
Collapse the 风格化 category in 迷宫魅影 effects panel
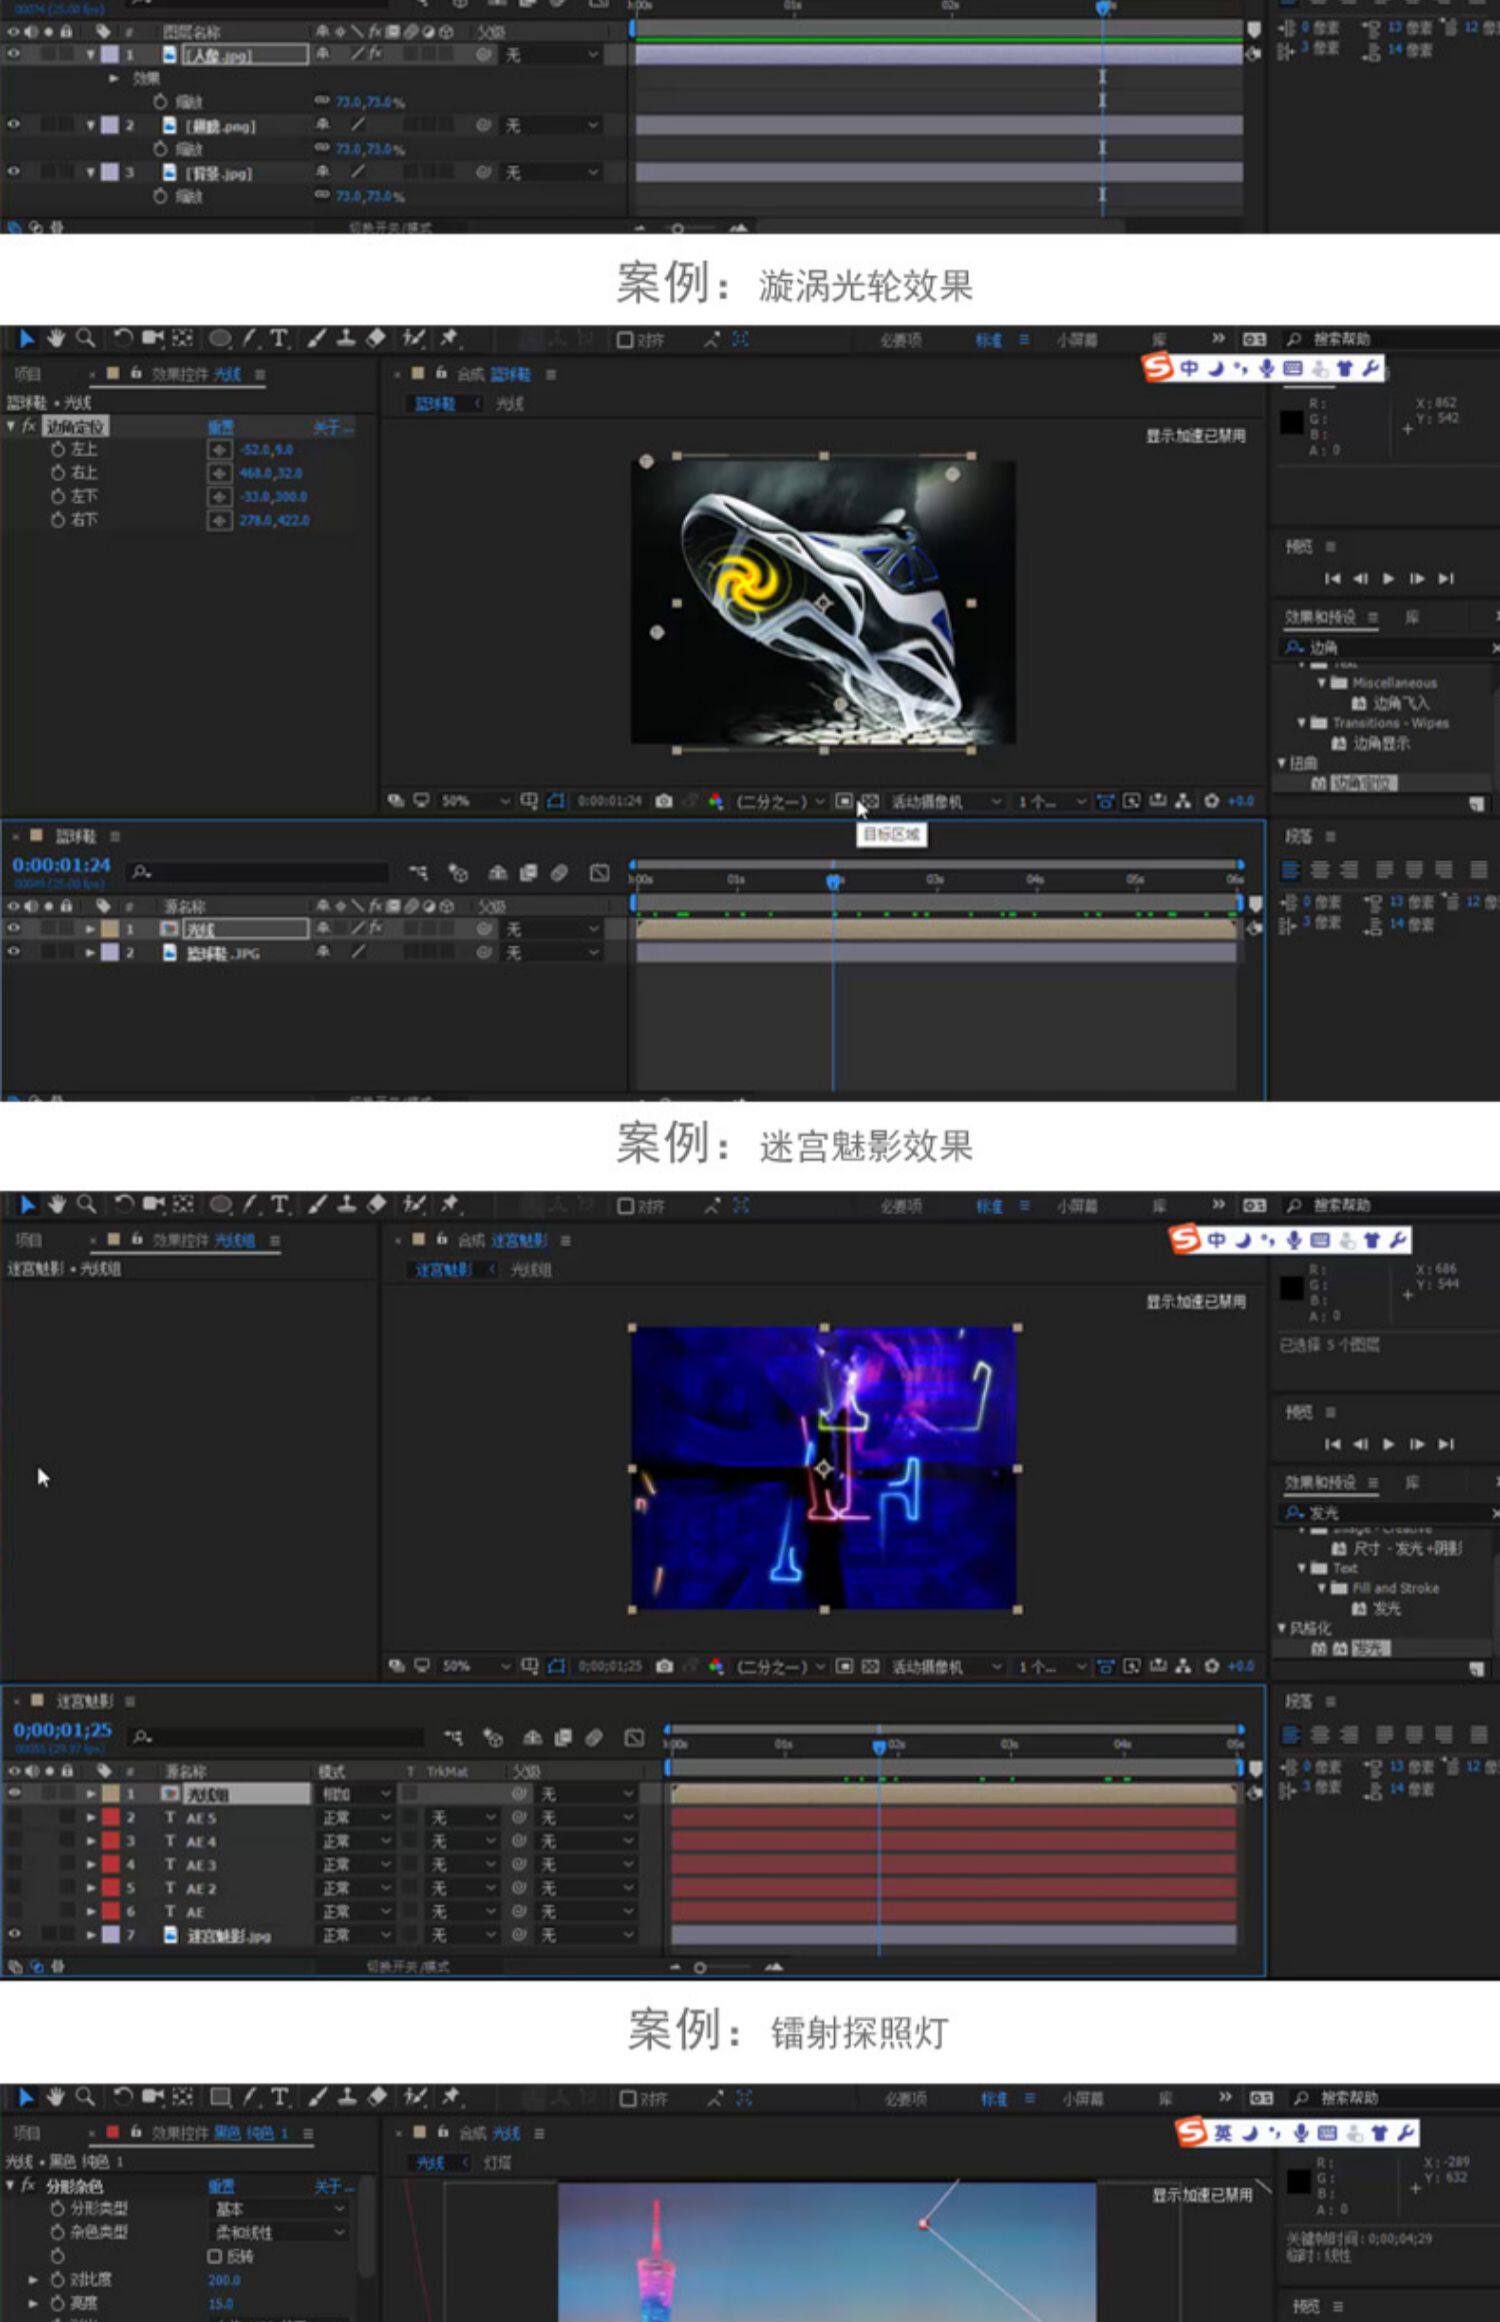[x=1282, y=1628]
